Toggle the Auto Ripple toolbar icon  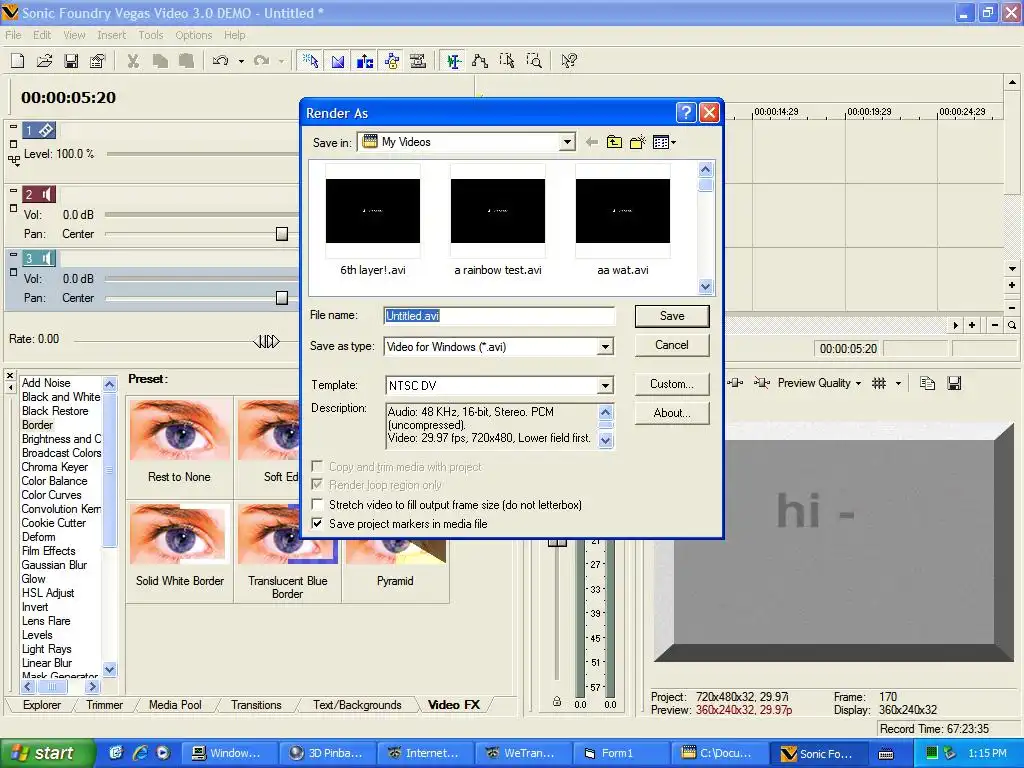click(x=364, y=61)
